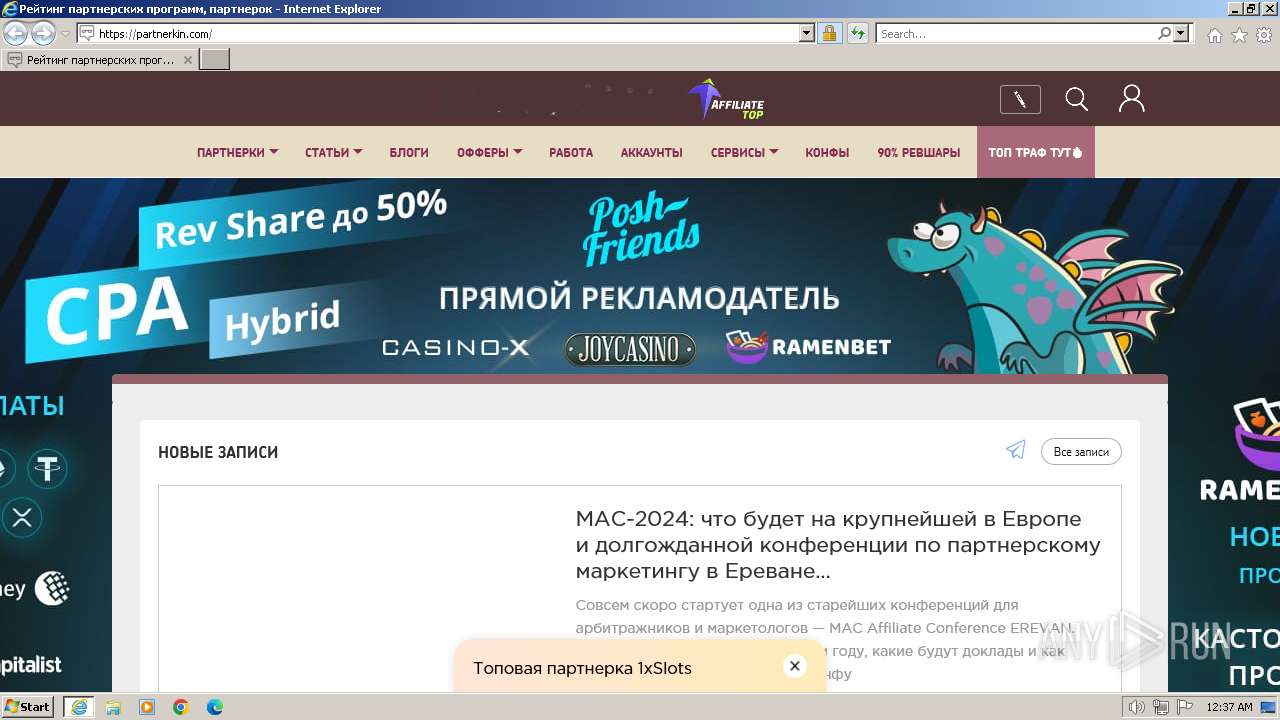The width and height of the screenshot is (1280, 720).
Task: Open the 90% Ревшары menu item
Action: 918,152
